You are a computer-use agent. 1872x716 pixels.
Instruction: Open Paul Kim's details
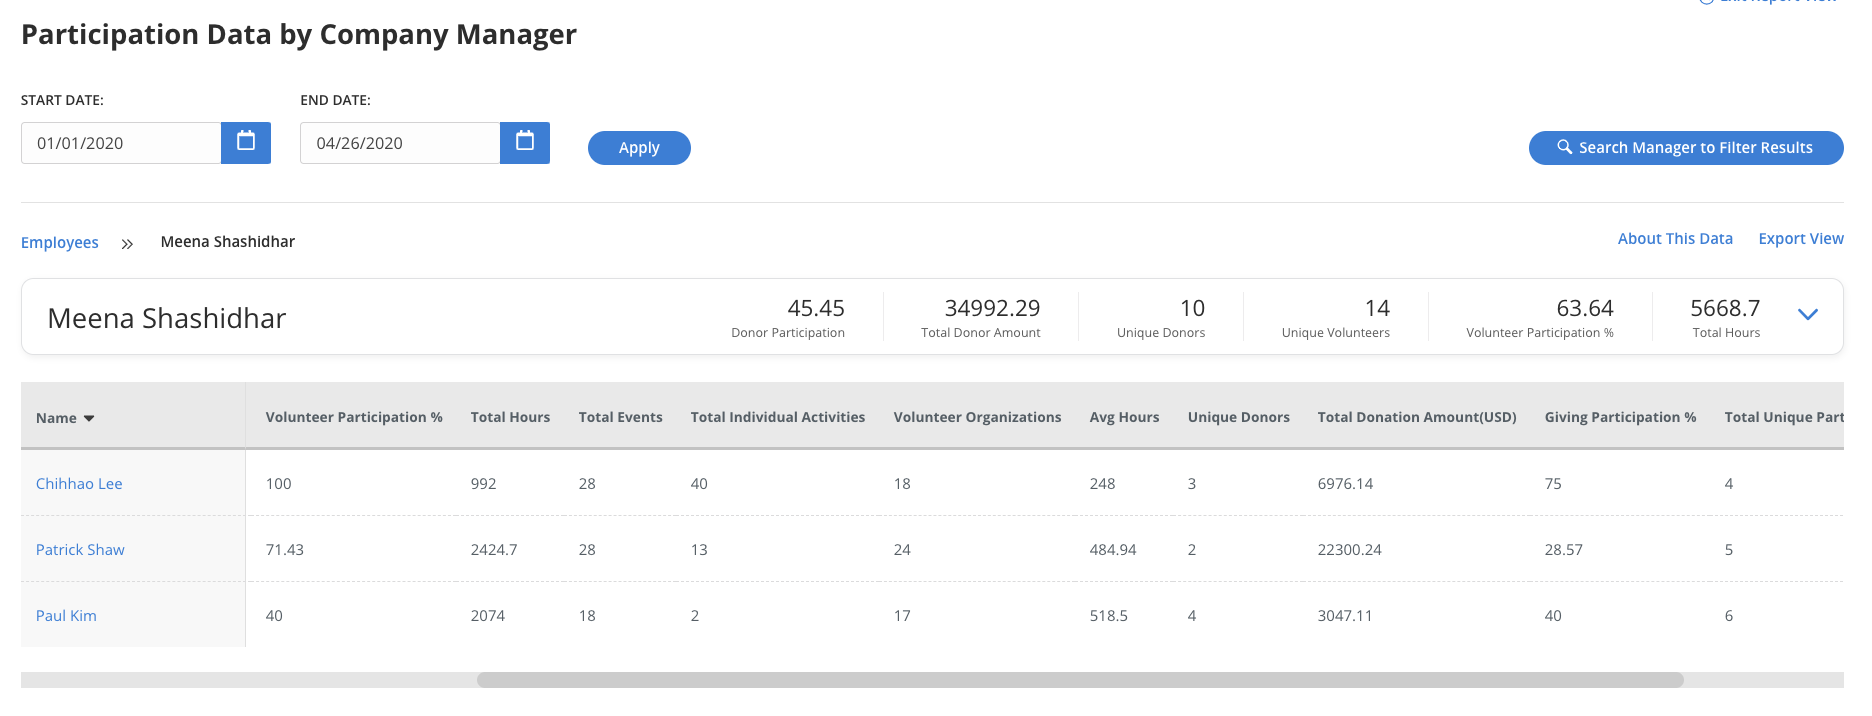(x=66, y=616)
